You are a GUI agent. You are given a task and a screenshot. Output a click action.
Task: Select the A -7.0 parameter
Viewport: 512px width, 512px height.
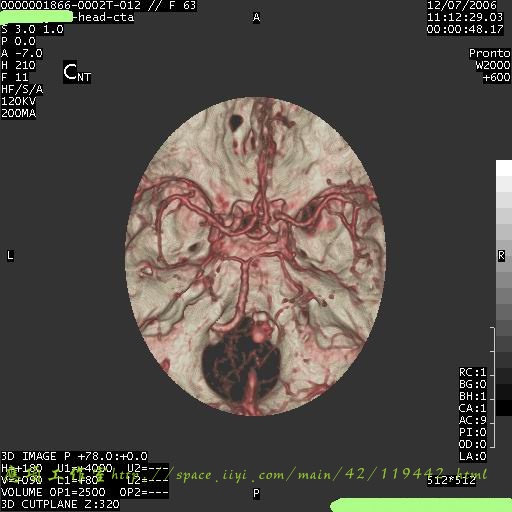click(22, 53)
